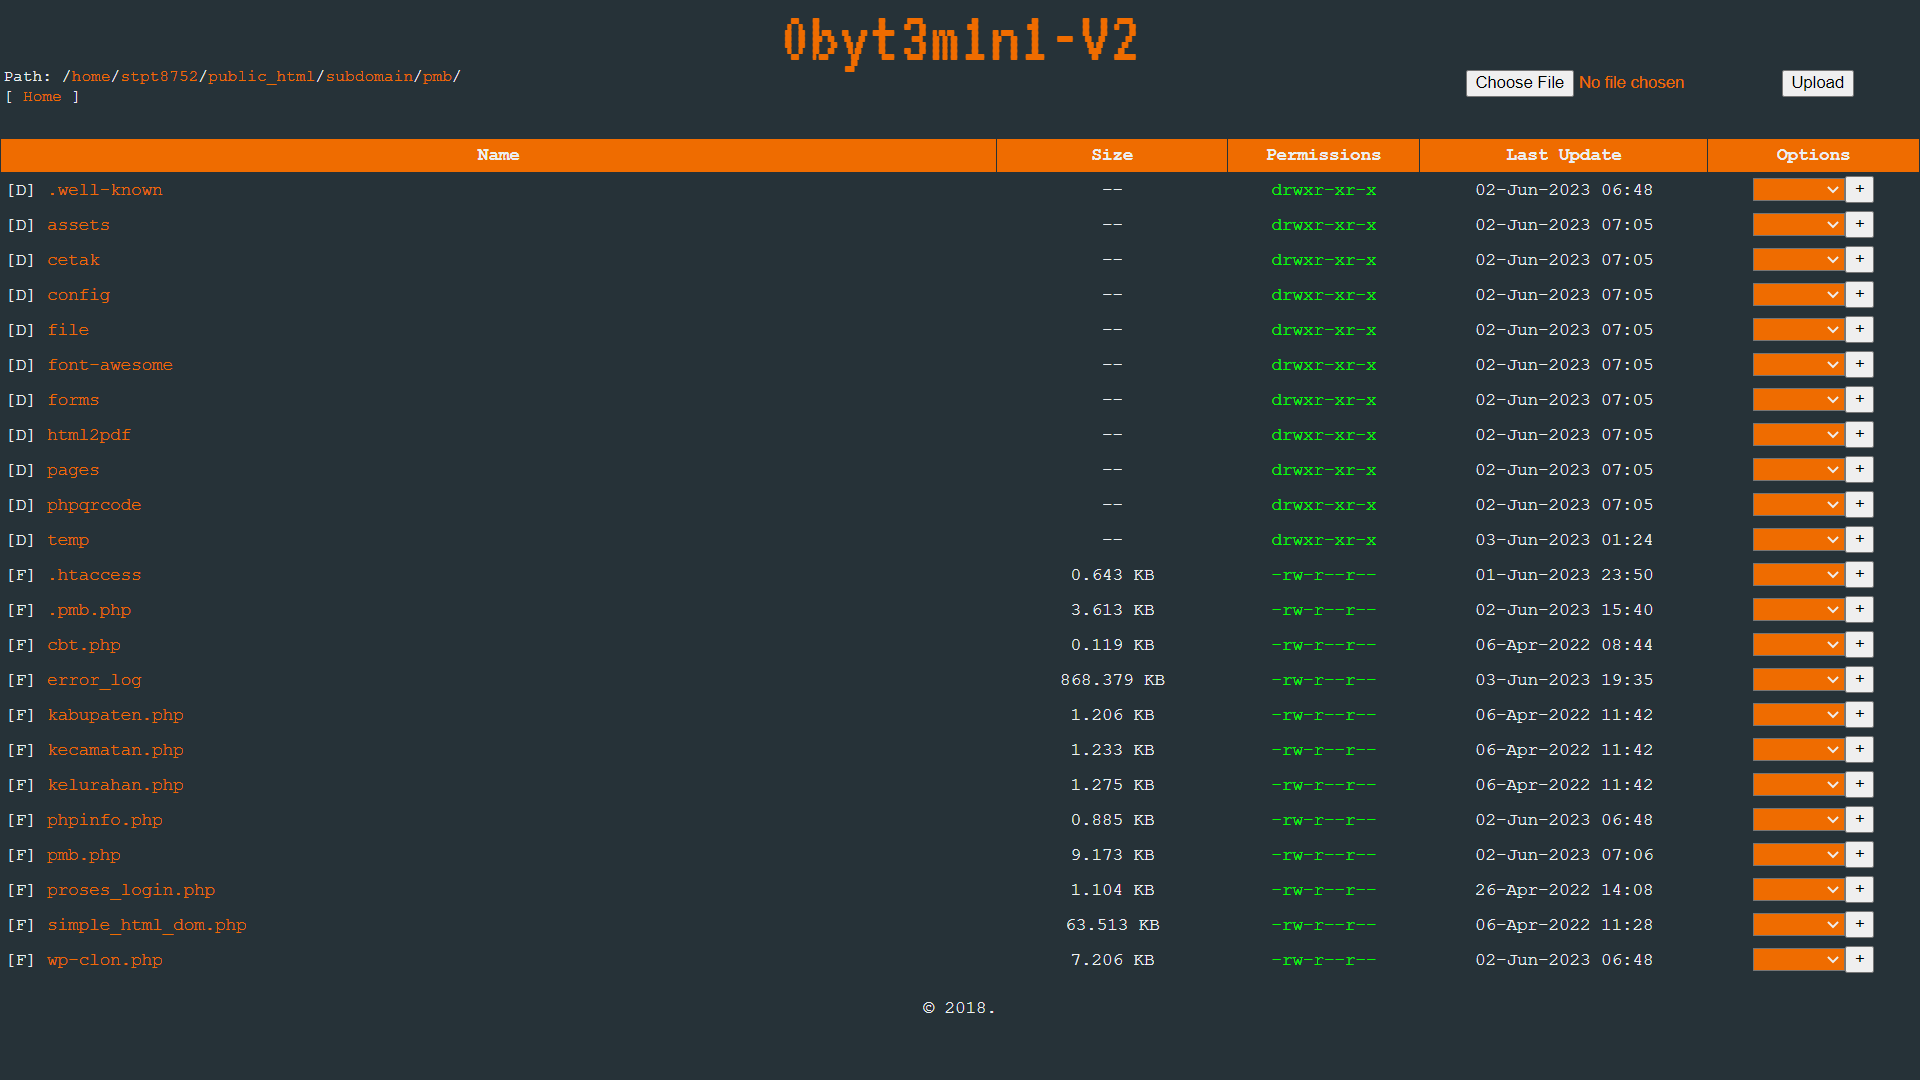
Task: Open the options dropdown for .well-known
Action: 1798,190
